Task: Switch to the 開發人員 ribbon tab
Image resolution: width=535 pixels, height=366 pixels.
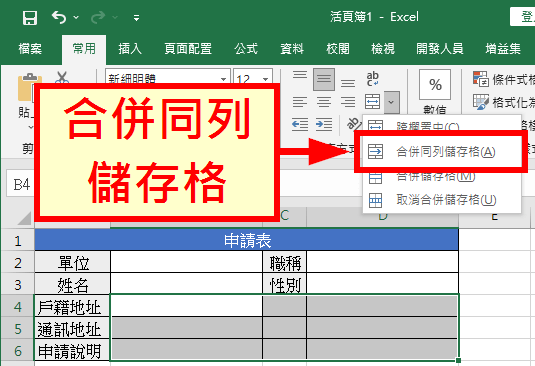Action: [440, 49]
